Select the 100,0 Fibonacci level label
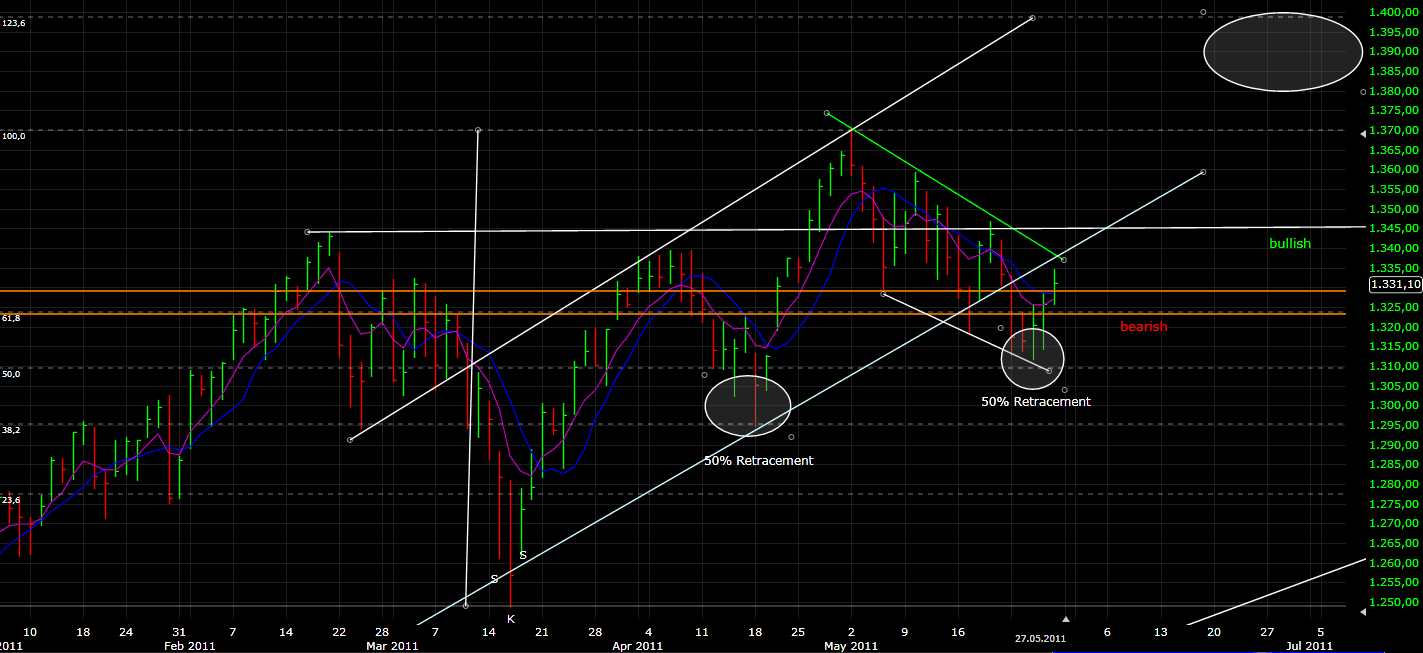Viewport: 1423px width, 653px height. click(x=14, y=136)
